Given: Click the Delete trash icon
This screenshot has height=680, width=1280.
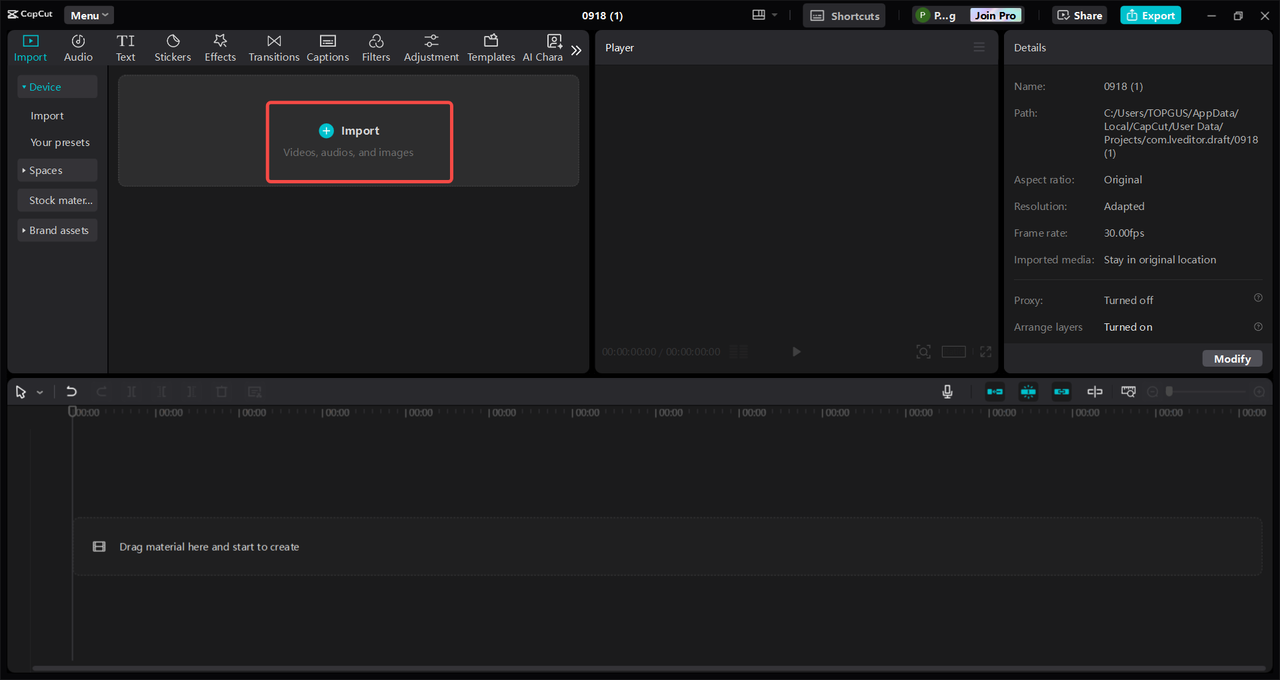Looking at the screenshot, I should (x=222, y=392).
